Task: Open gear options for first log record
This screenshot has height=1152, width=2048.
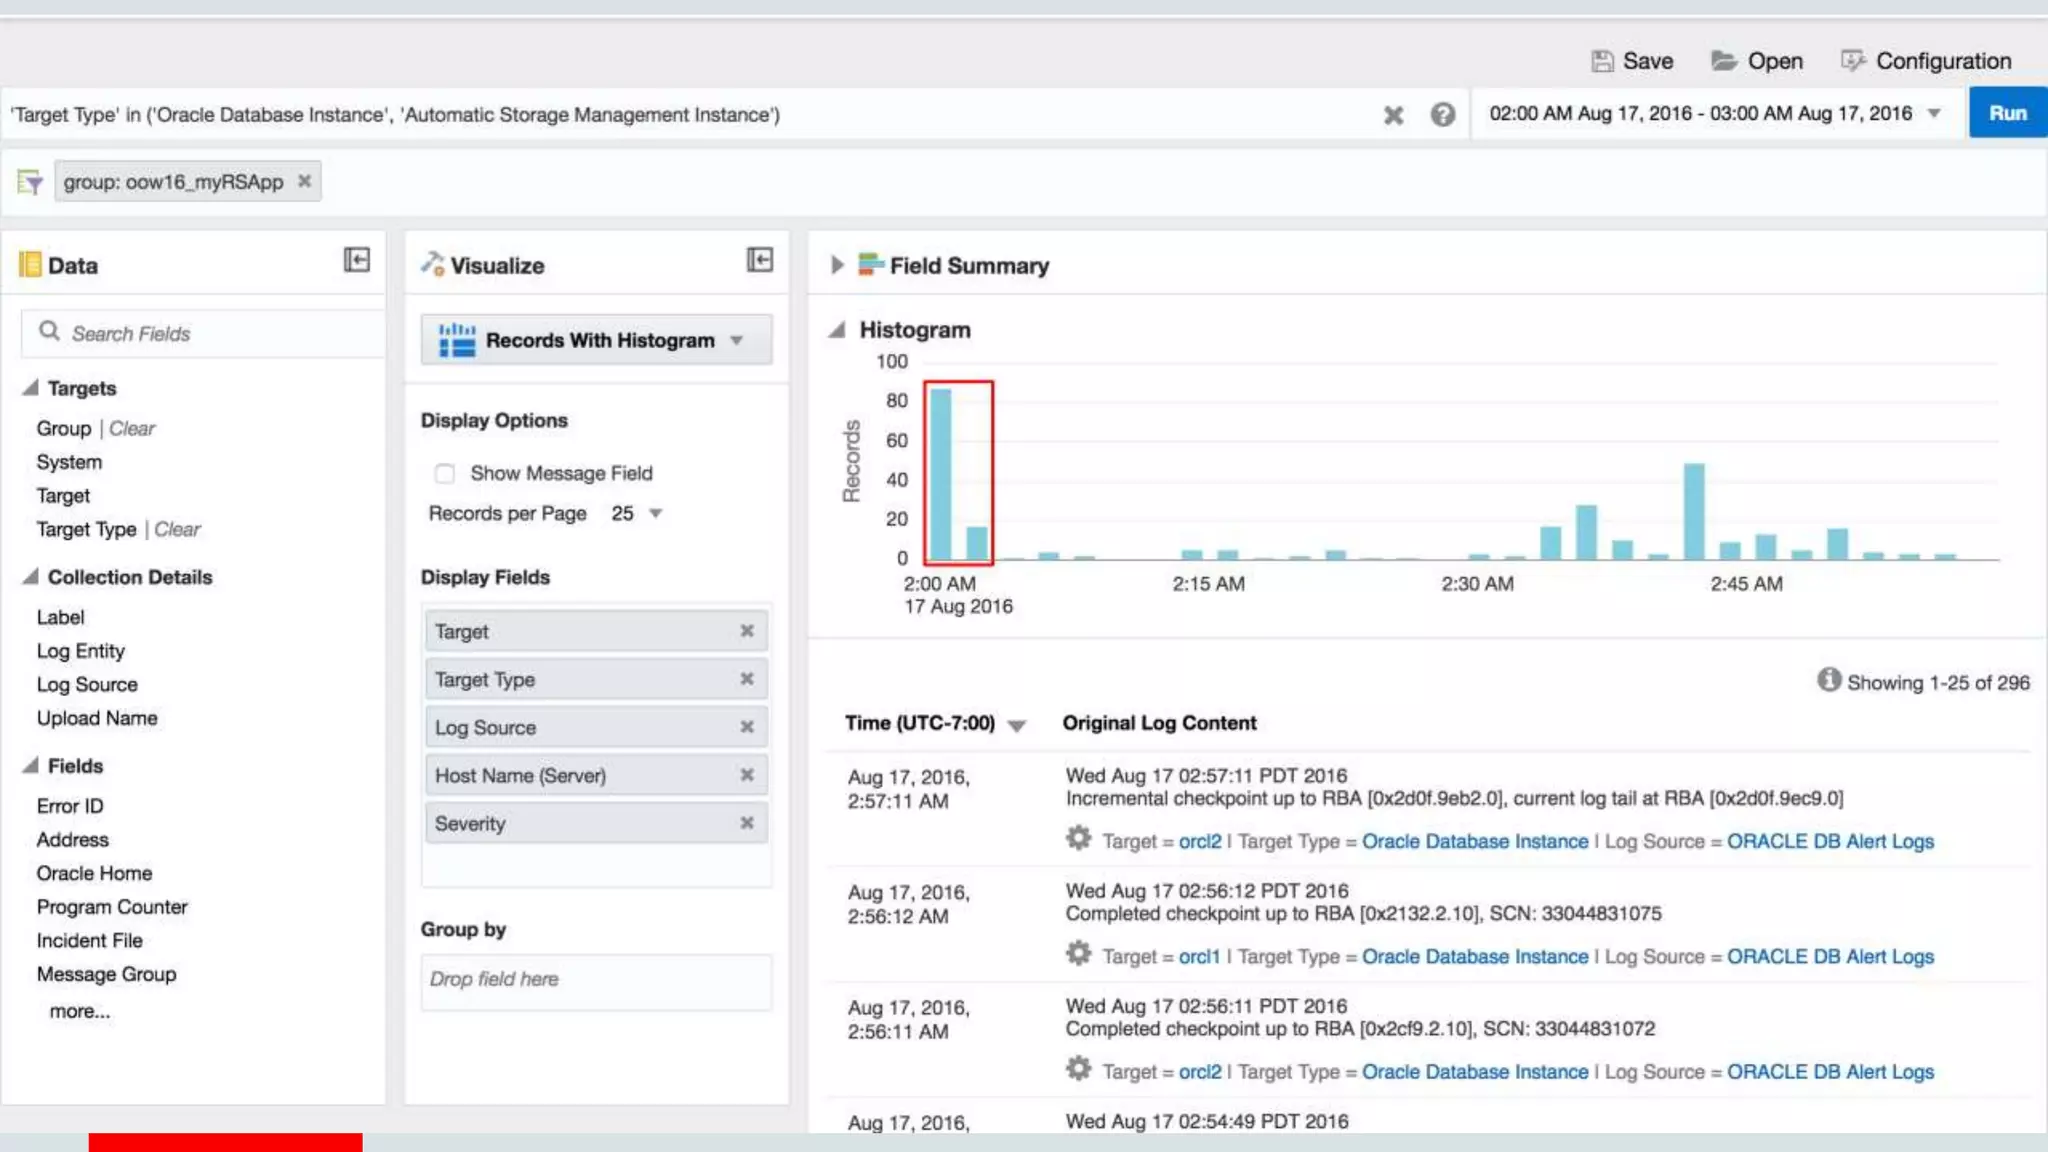Action: coord(1078,838)
